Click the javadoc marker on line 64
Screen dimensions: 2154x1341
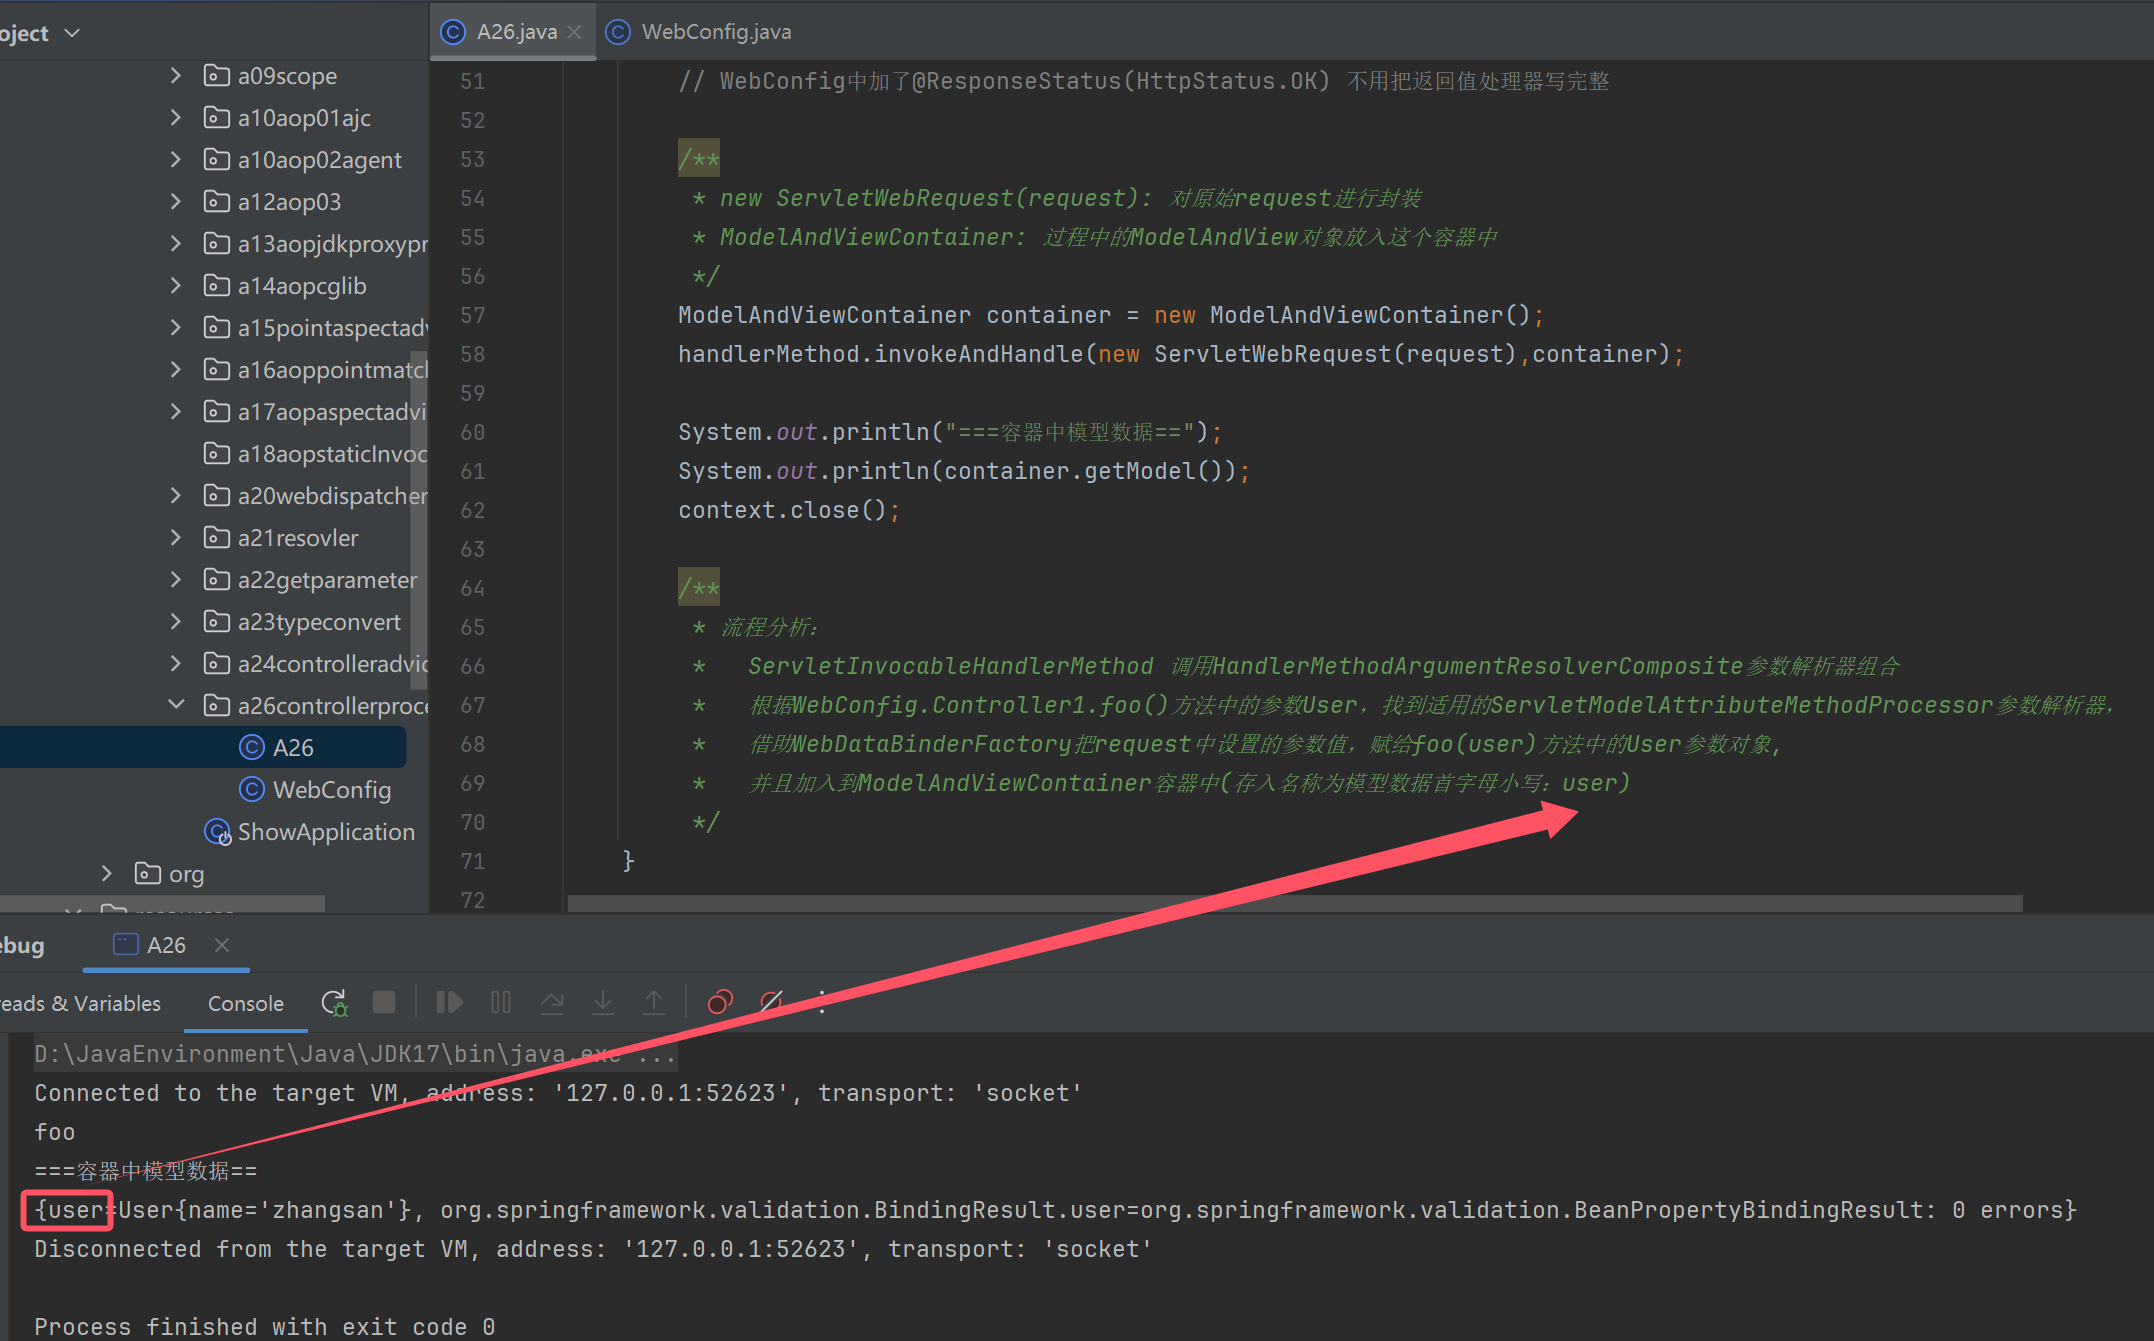click(699, 588)
